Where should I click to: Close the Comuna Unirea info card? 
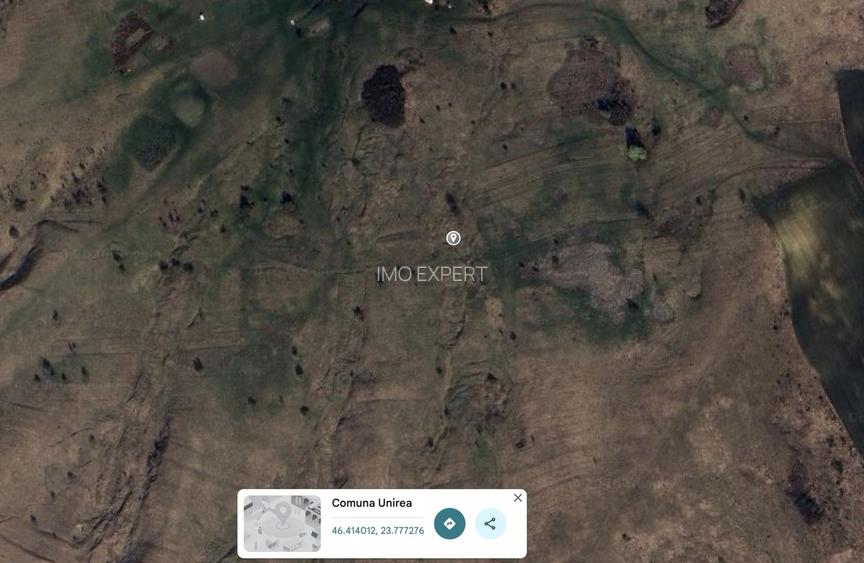coord(518,497)
